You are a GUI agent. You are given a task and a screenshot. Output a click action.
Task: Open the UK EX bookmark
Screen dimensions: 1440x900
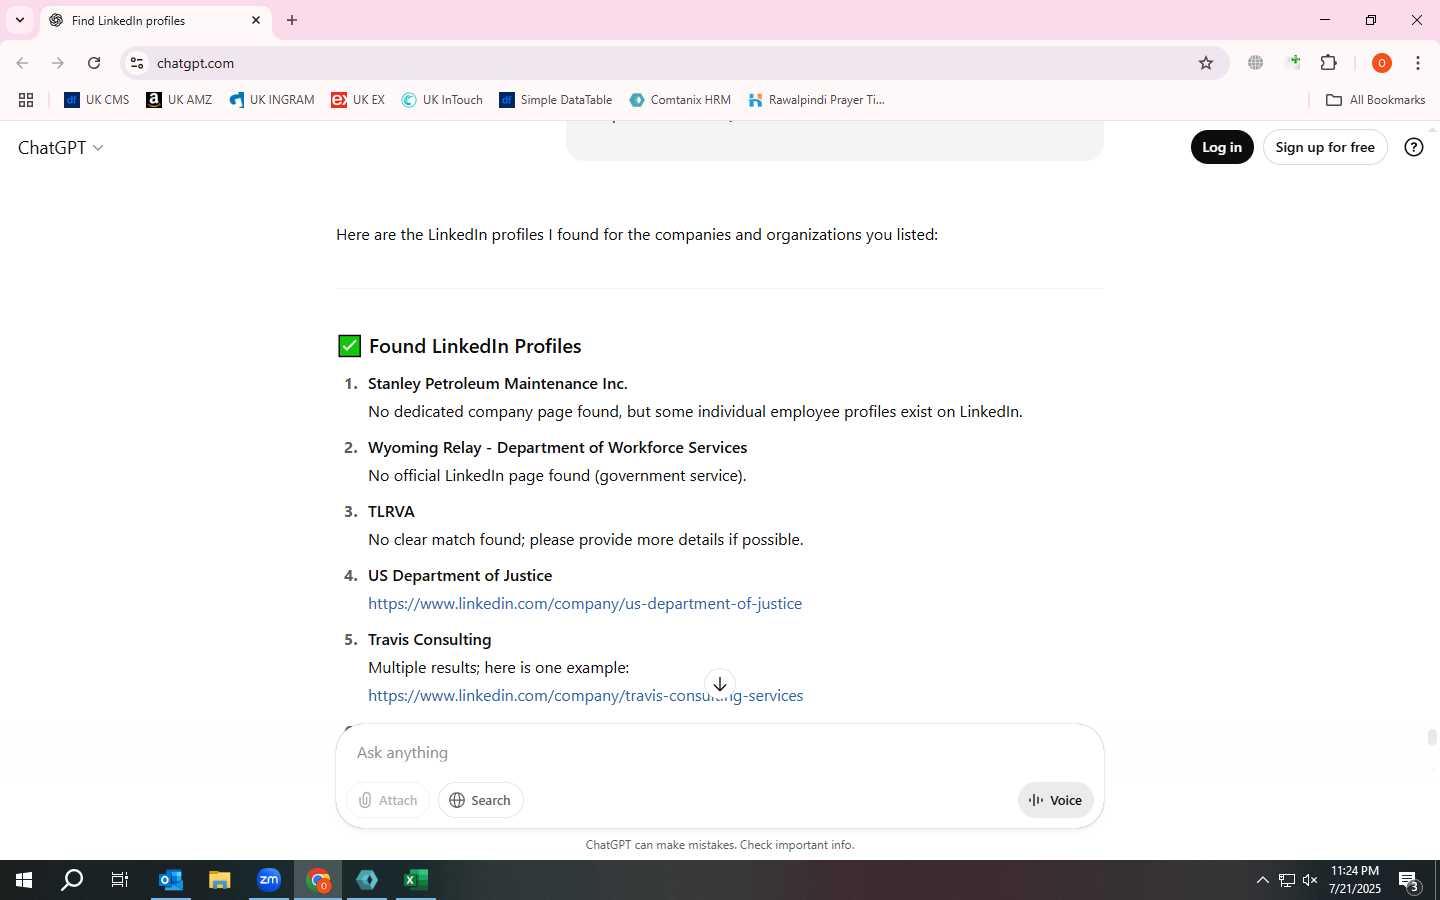(358, 100)
